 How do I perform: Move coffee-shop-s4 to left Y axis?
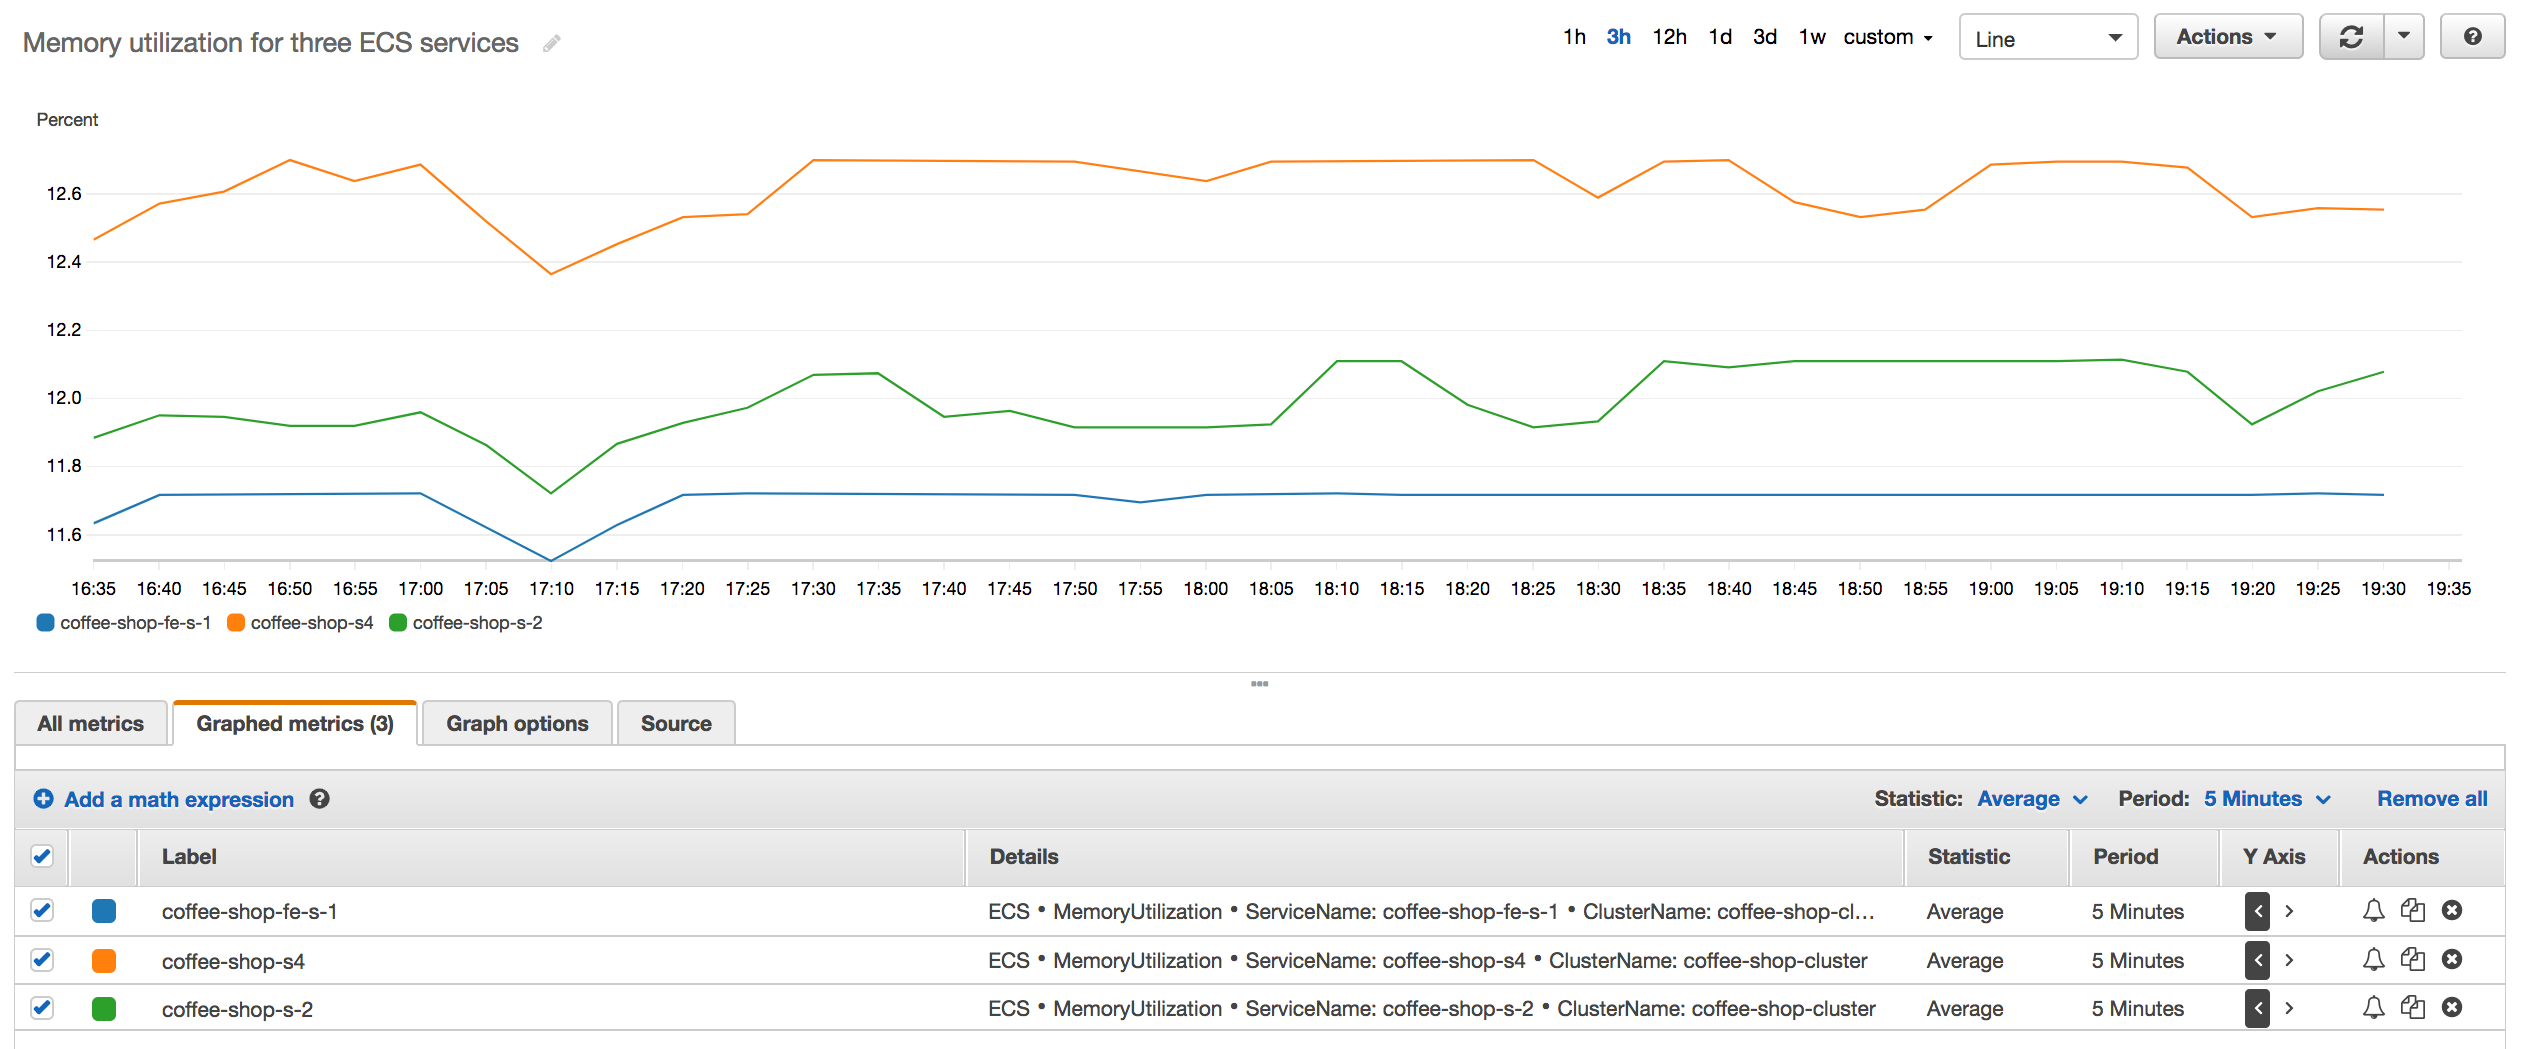point(2257,960)
